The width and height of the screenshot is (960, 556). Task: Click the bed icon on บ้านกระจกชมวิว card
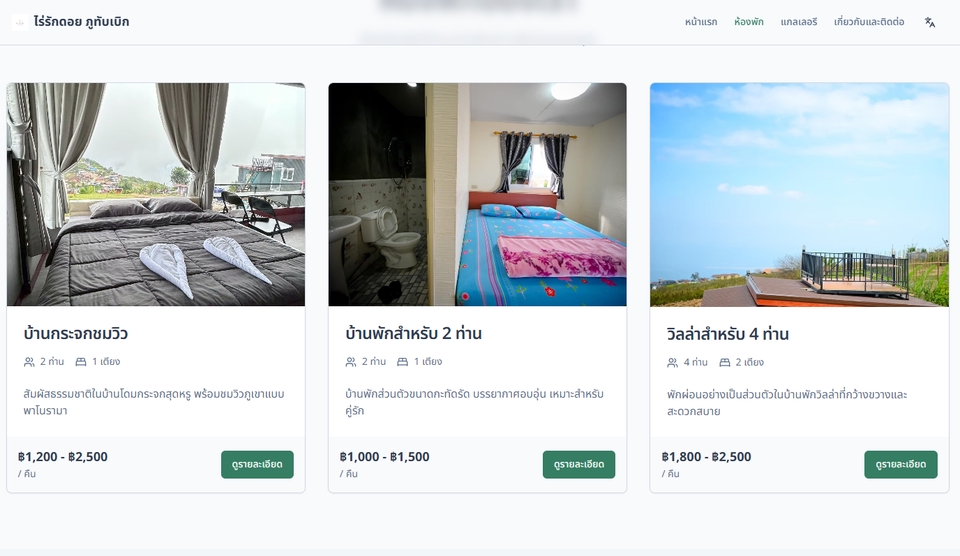point(81,362)
